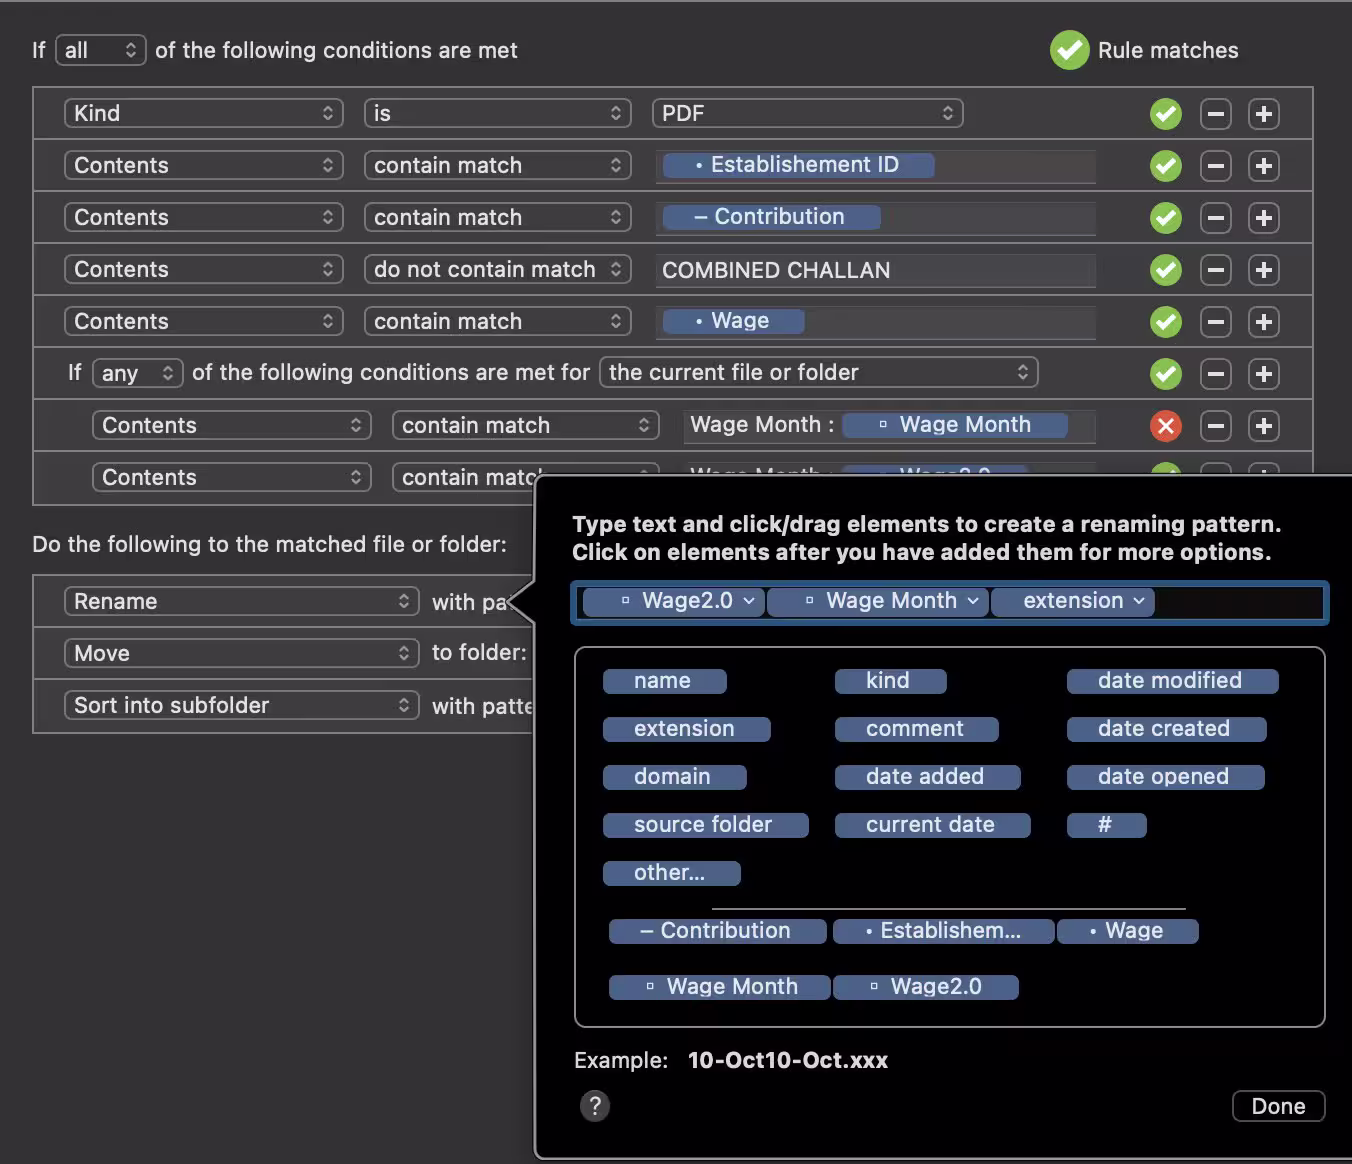Add a condition after Establishement ID row

(x=1263, y=166)
